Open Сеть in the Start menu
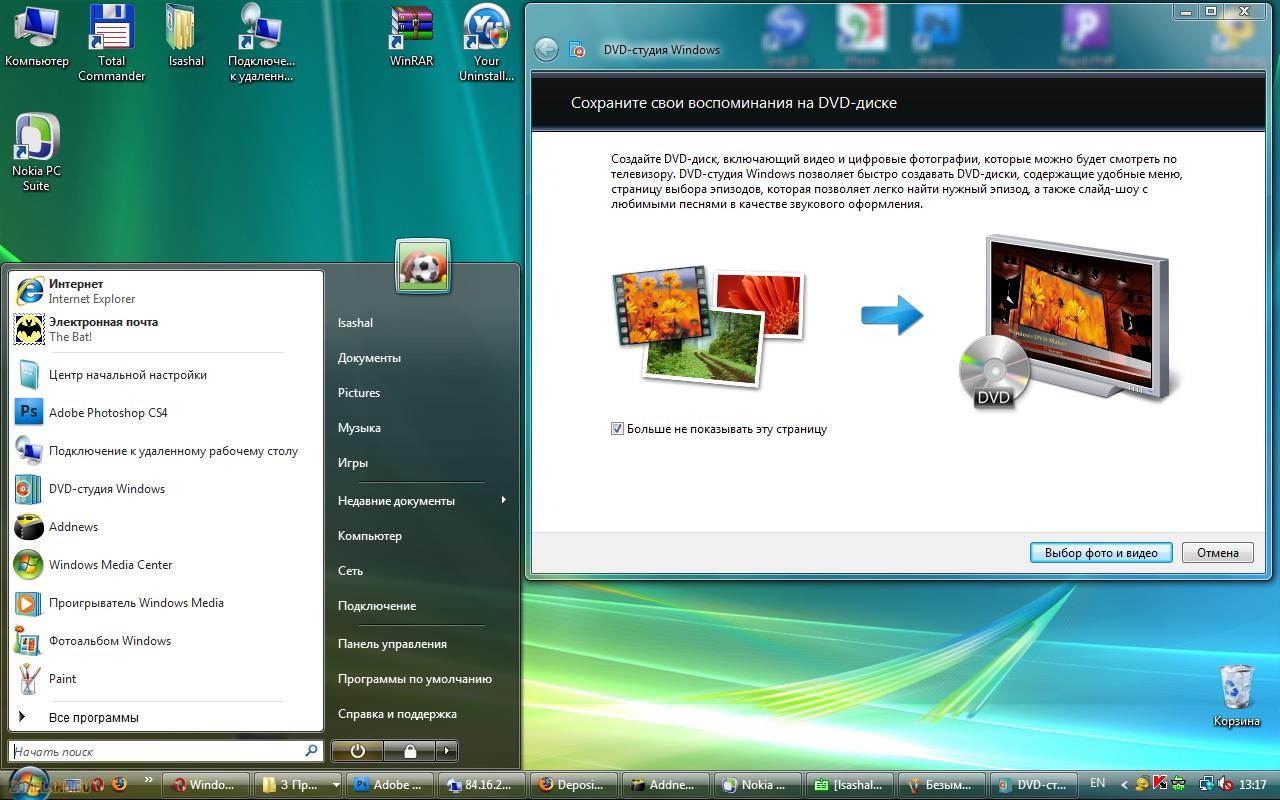The image size is (1280, 800). 350,570
